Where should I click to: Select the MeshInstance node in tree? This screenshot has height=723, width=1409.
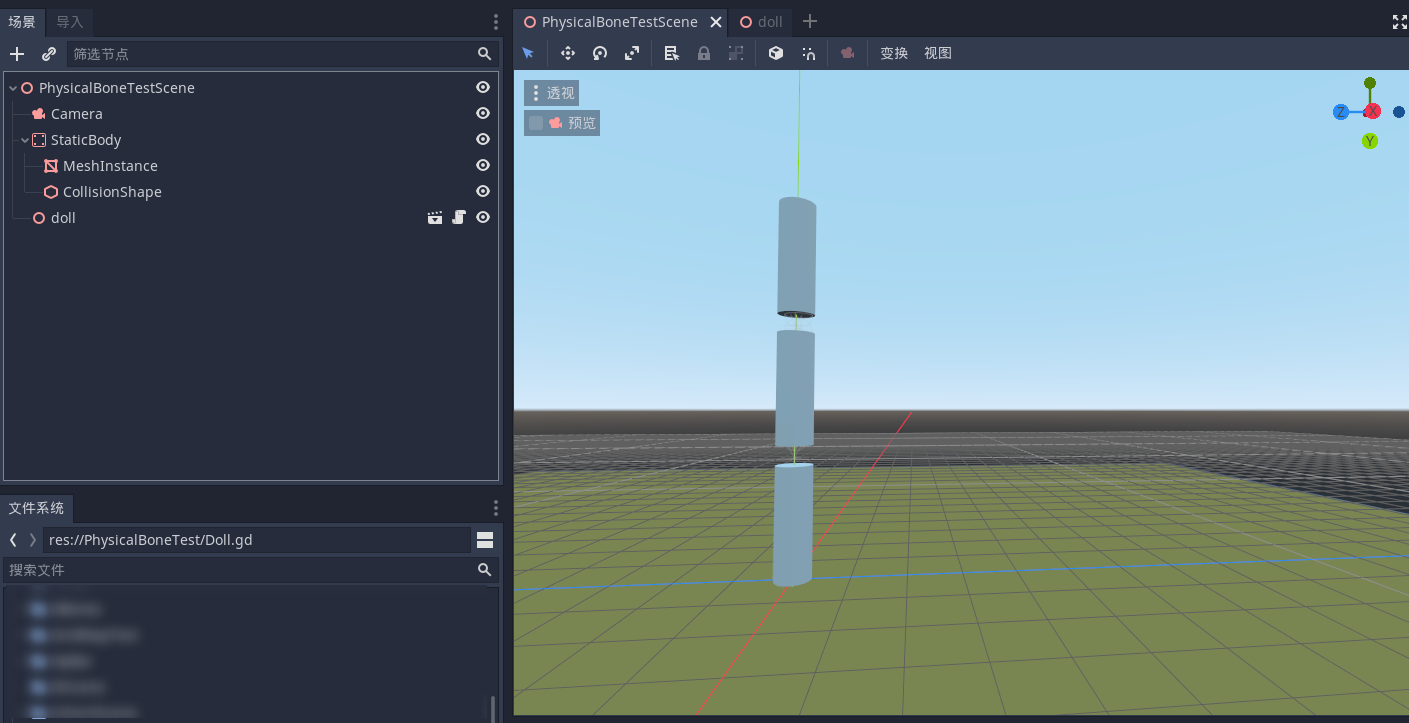click(110, 166)
